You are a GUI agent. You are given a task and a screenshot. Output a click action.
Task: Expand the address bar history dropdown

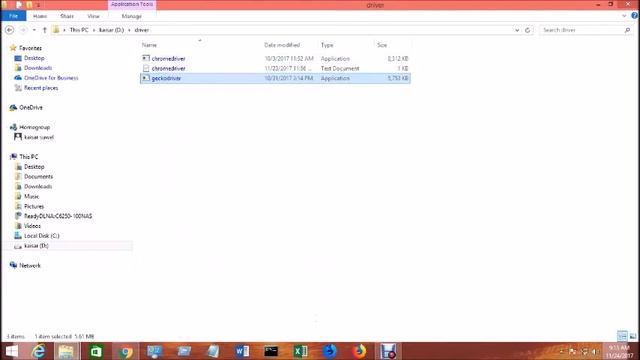pyautogui.click(x=517, y=30)
